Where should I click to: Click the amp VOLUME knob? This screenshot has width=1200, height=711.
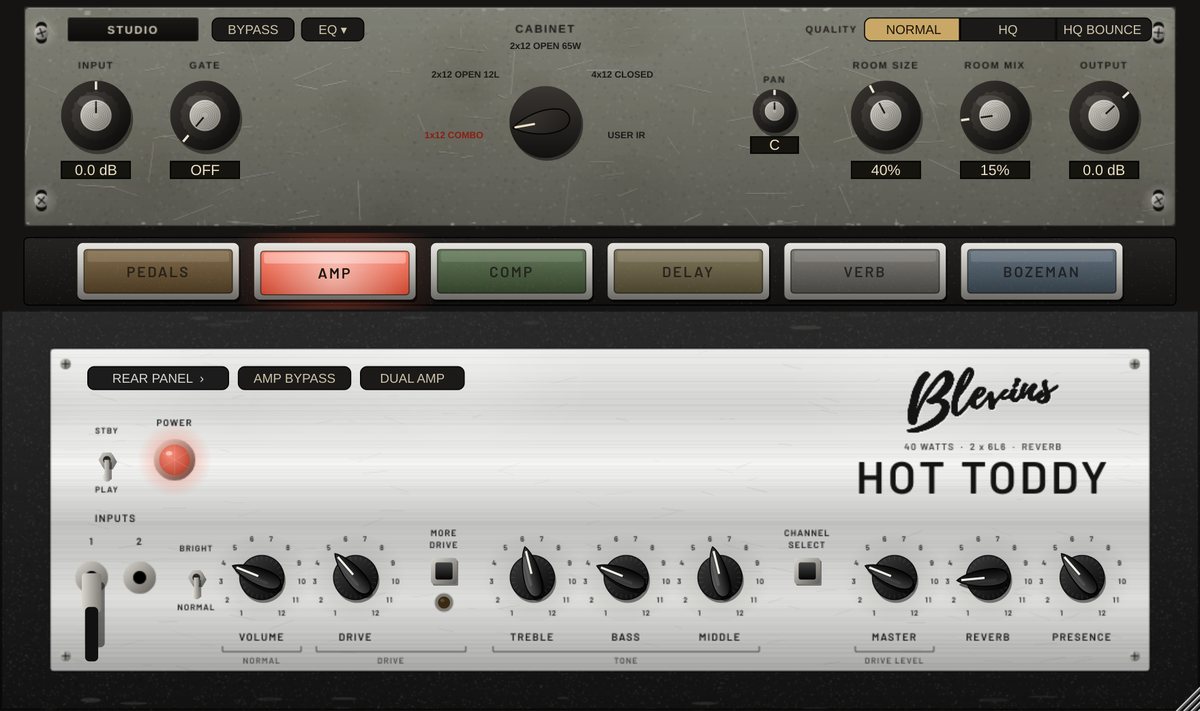click(261, 577)
